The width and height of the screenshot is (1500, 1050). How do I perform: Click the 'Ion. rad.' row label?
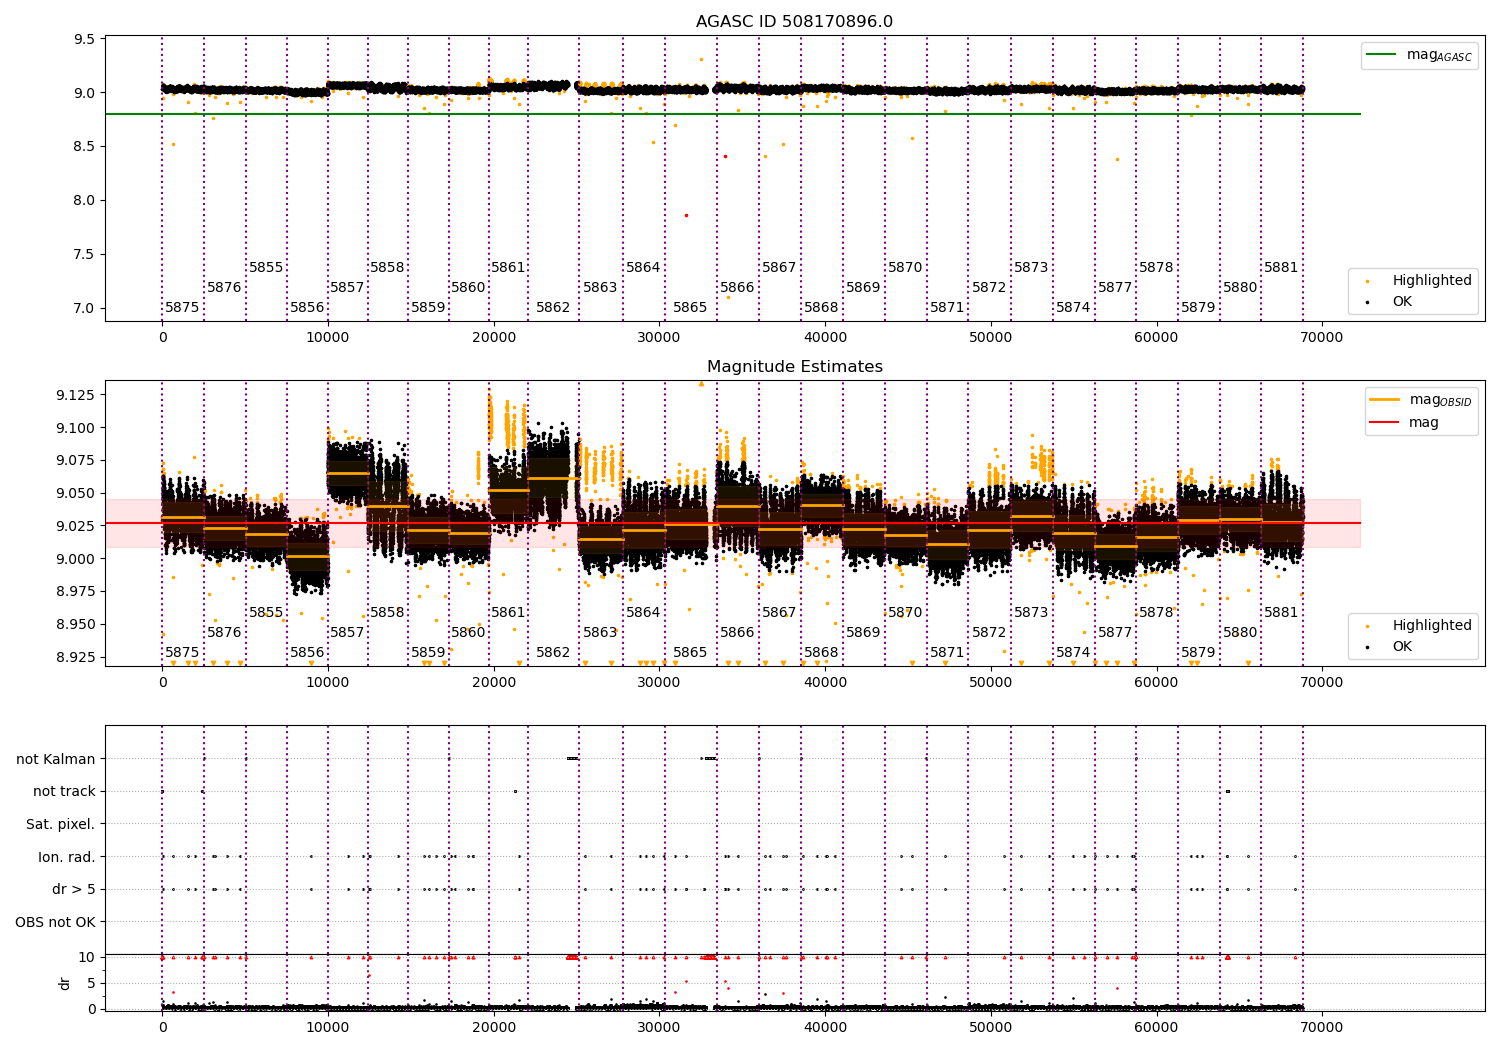pyautogui.click(x=67, y=857)
